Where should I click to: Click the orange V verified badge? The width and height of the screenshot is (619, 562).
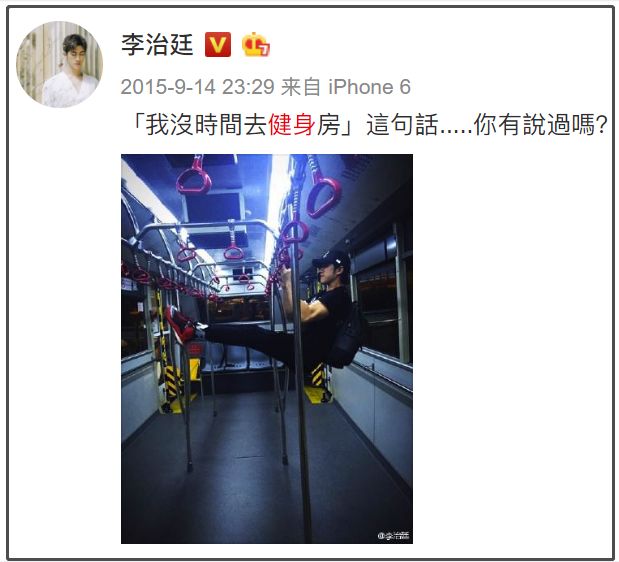(218, 45)
